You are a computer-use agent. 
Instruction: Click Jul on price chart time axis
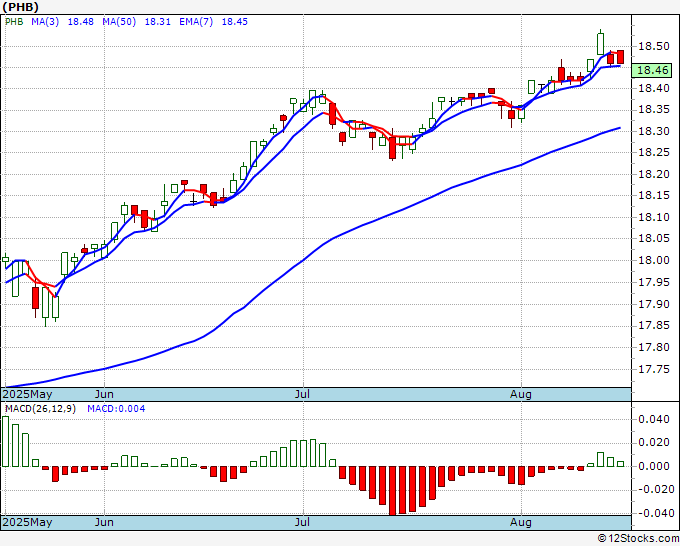coord(302,394)
